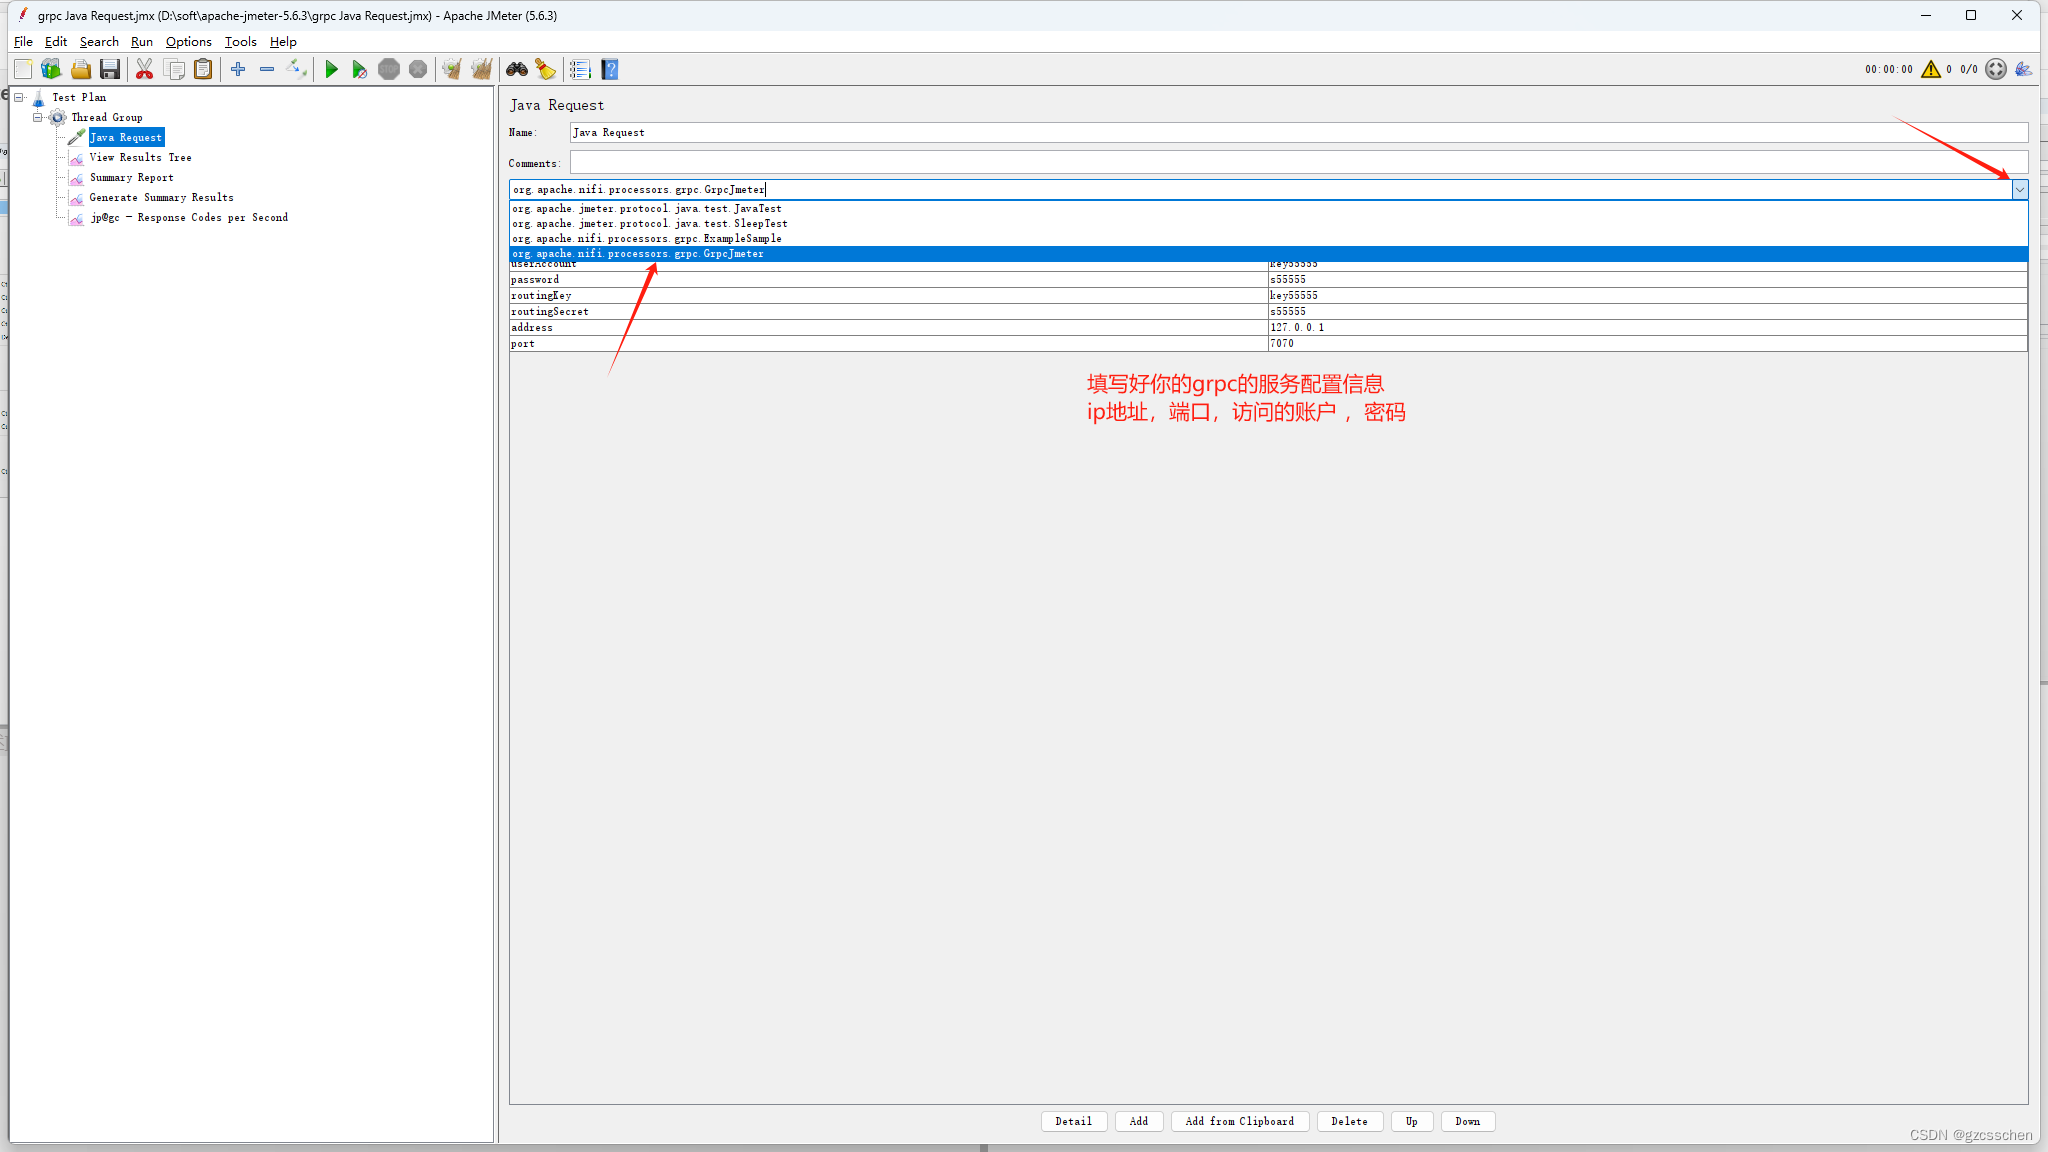This screenshot has width=2048, height=1152.
Task: Click the Clear All double-broom icon
Action: pos(482,69)
